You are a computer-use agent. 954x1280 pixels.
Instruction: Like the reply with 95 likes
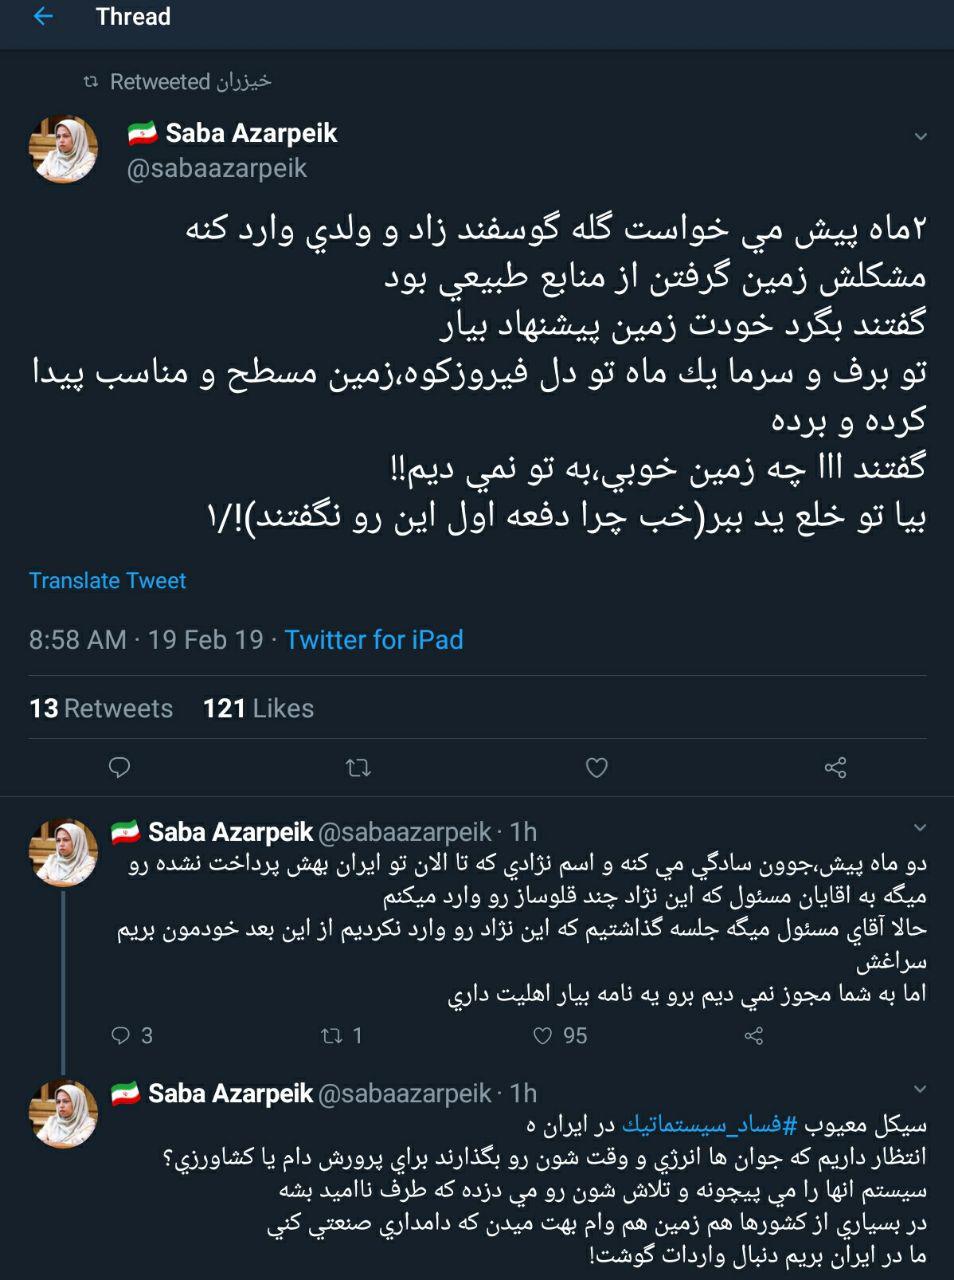point(544,1035)
